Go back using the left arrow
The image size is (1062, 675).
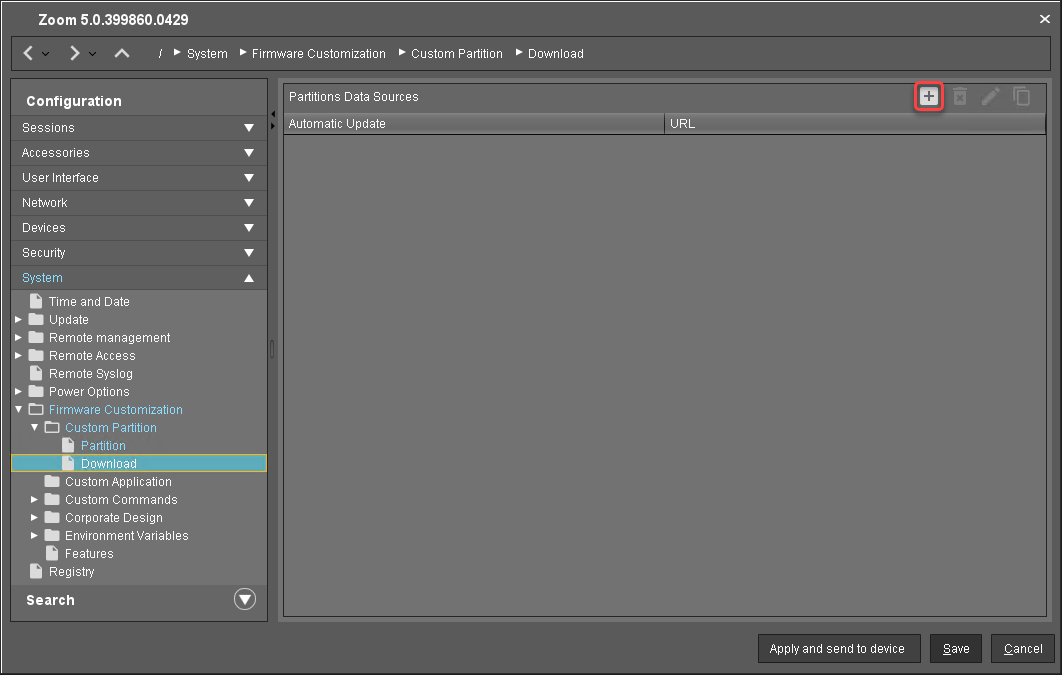pyautogui.click(x=29, y=53)
